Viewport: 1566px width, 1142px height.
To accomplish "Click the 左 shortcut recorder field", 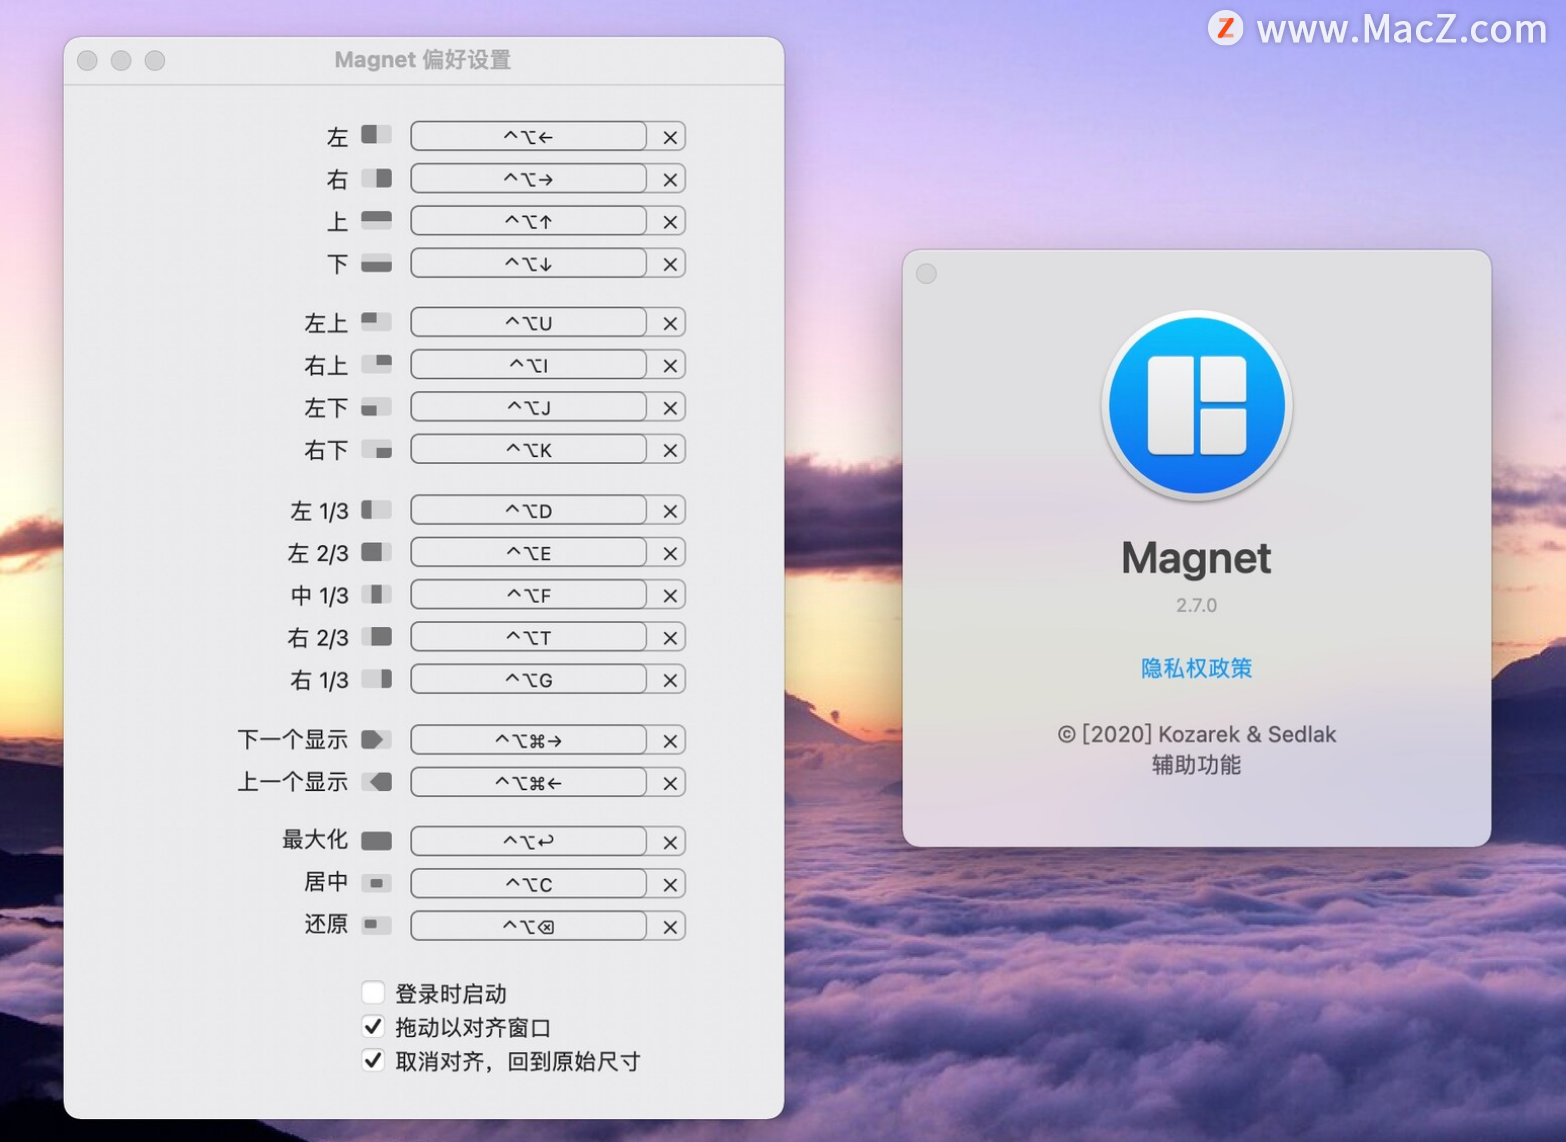I will (528, 136).
